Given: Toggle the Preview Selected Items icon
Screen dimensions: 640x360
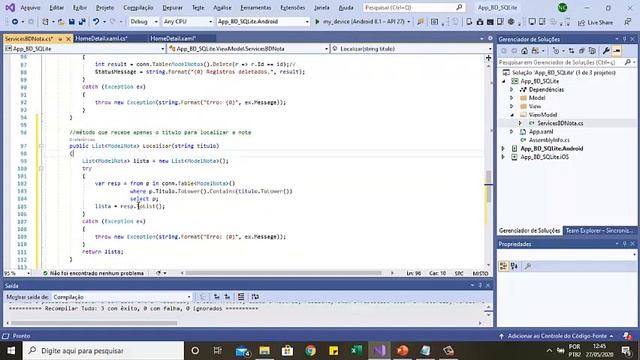Looking at the screenshot, I should click(x=617, y=51).
